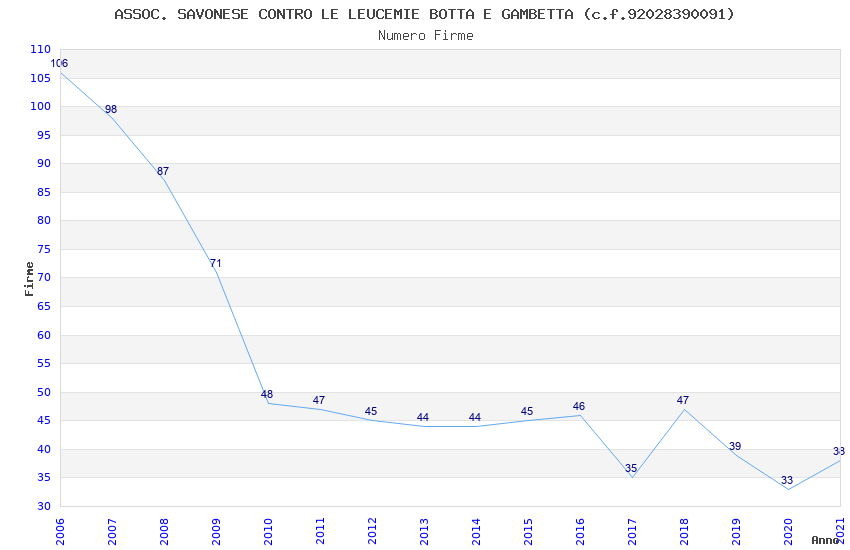The image size is (850, 550).
Task: Click the 48 data label for 2010
Action: 267,394
